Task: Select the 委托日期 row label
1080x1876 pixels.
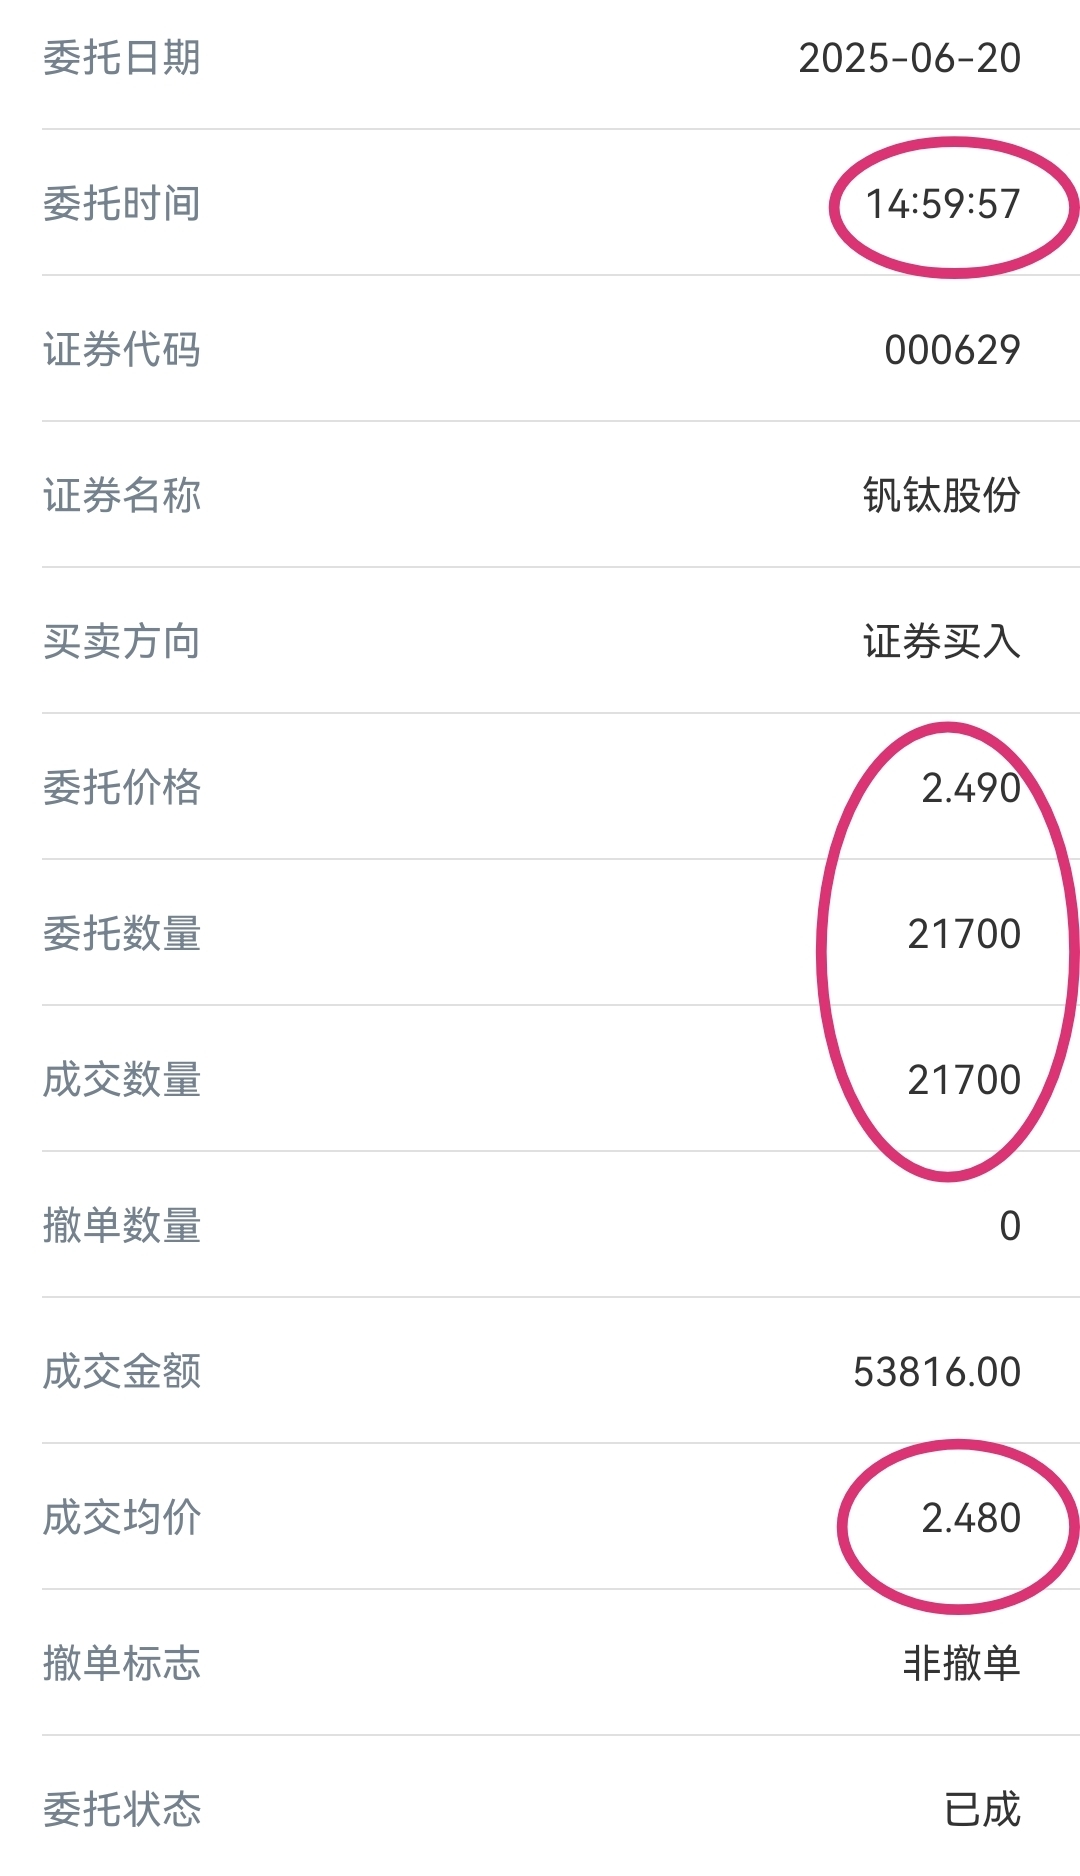Action: [122, 58]
